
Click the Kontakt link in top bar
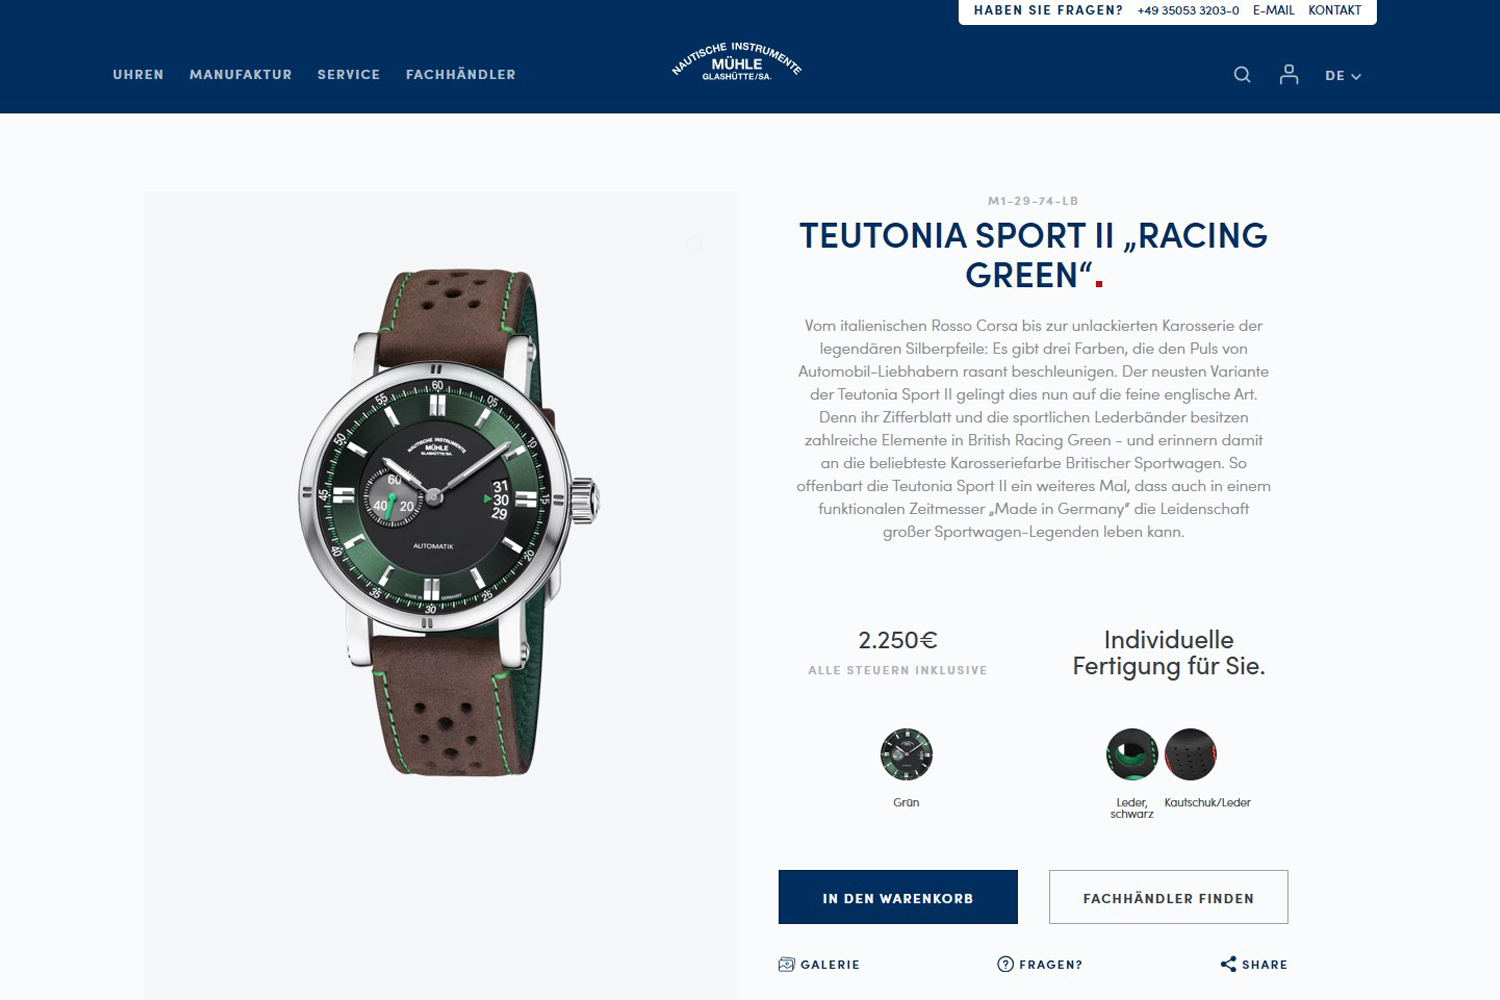pos(1335,10)
